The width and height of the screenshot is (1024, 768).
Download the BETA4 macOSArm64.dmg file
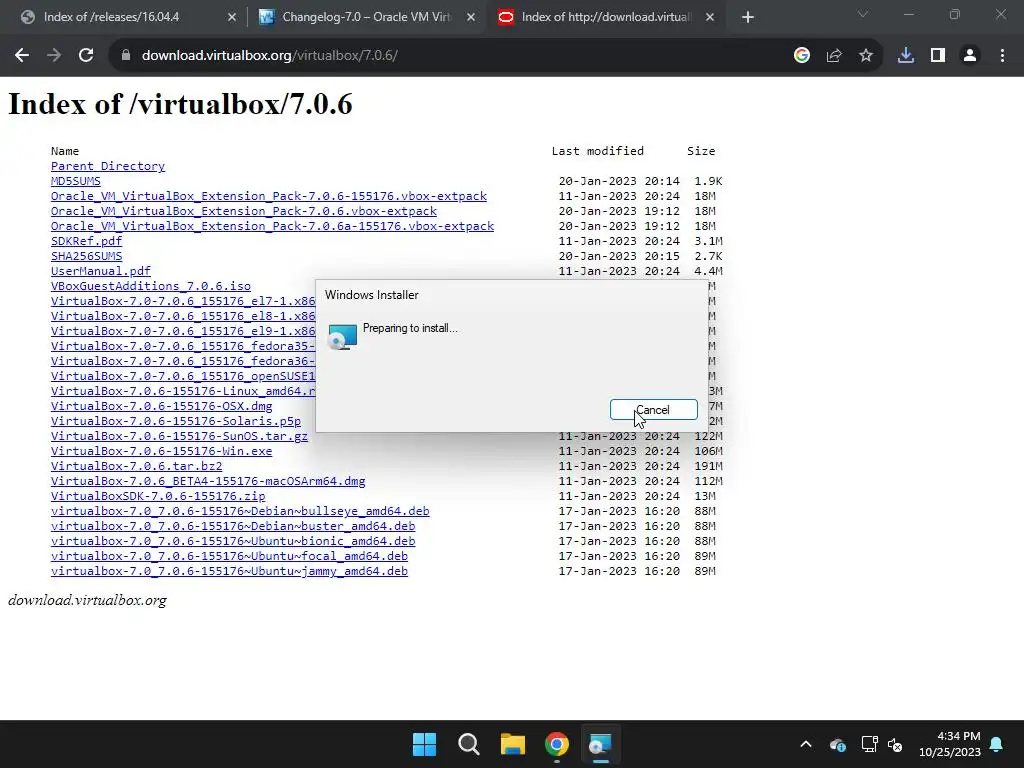pyautogui.click(x=208, y=481)
